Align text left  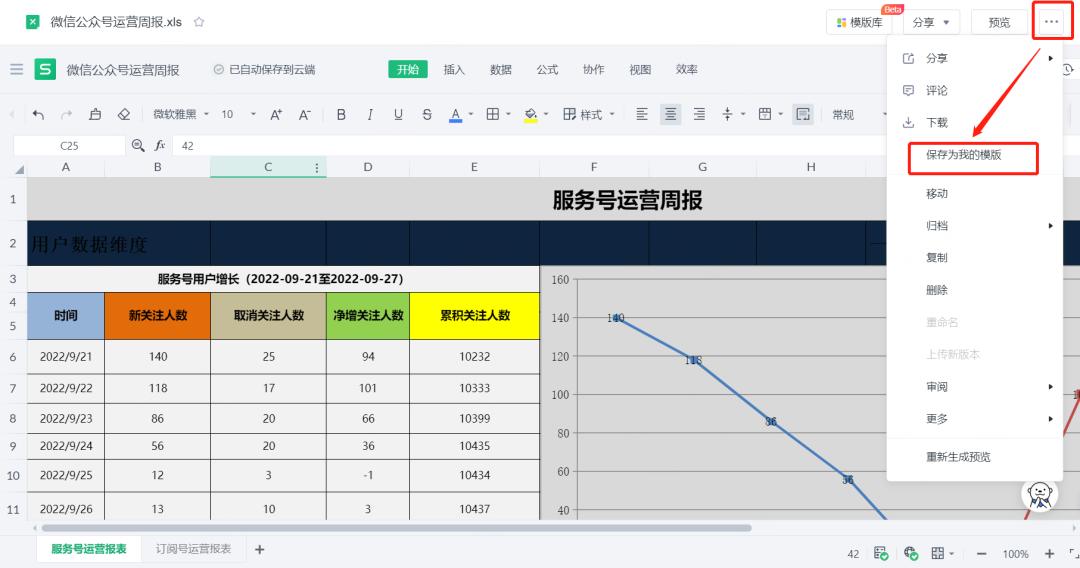coord(641,114)
